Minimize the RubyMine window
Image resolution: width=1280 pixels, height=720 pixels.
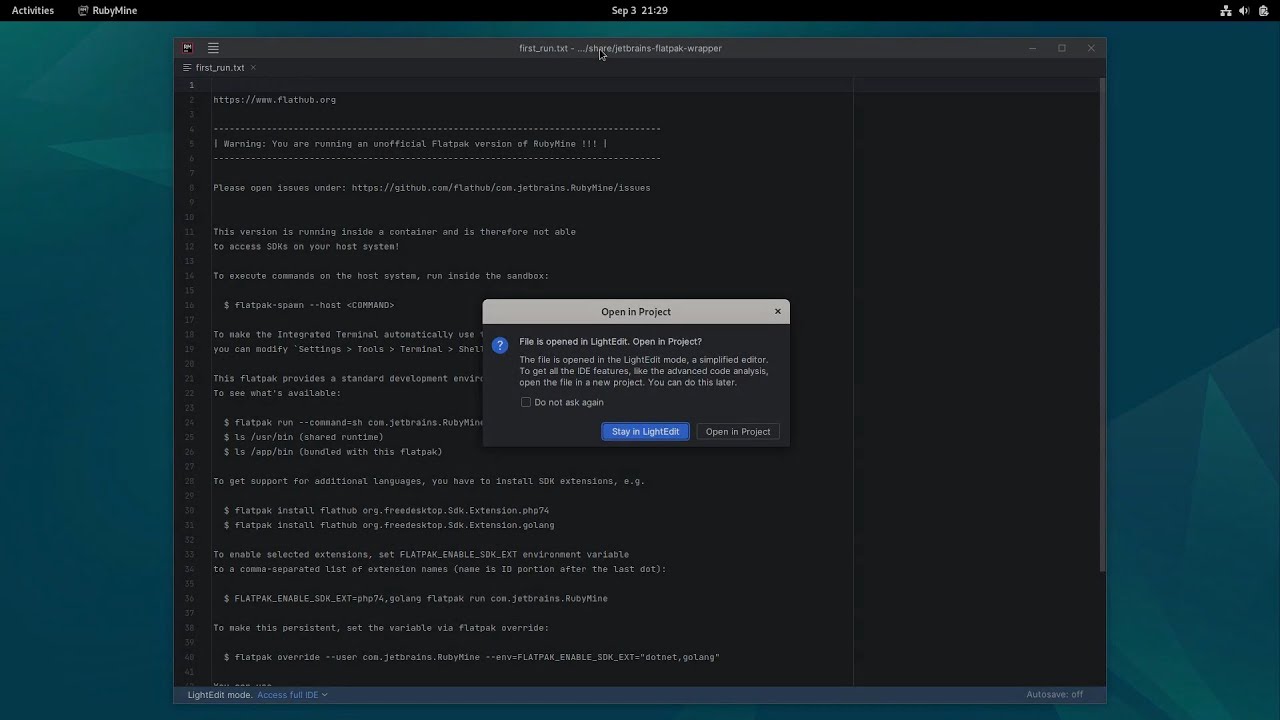click(x=1033, y=48)
